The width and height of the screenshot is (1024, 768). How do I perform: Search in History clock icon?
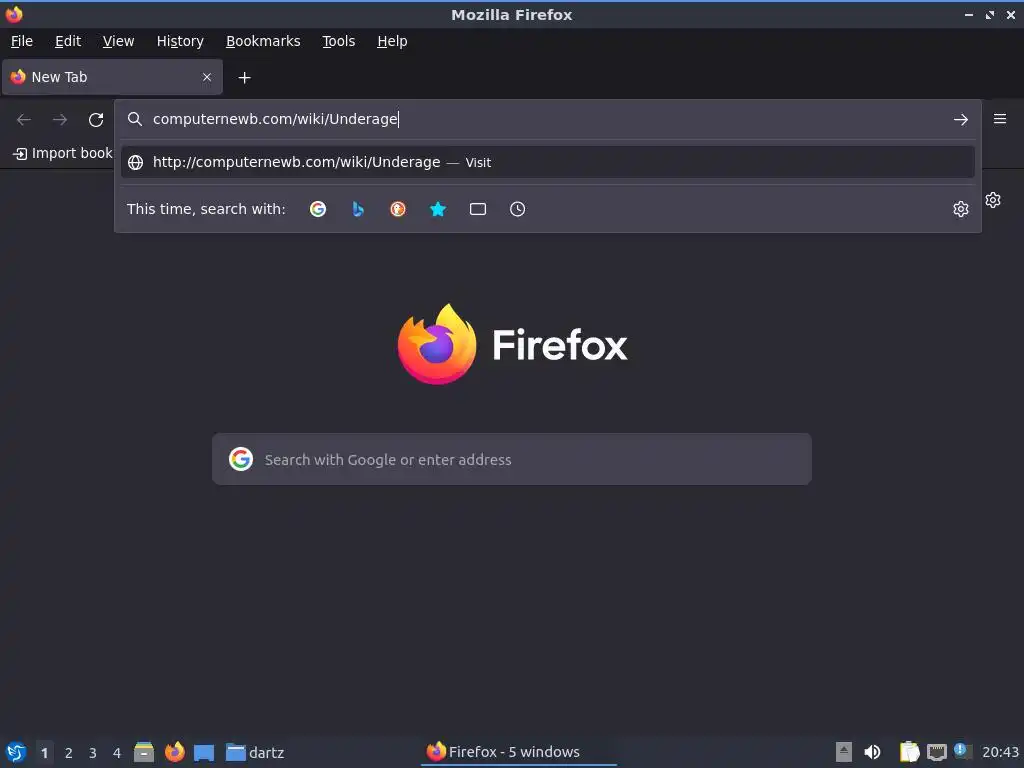point(517,209)
